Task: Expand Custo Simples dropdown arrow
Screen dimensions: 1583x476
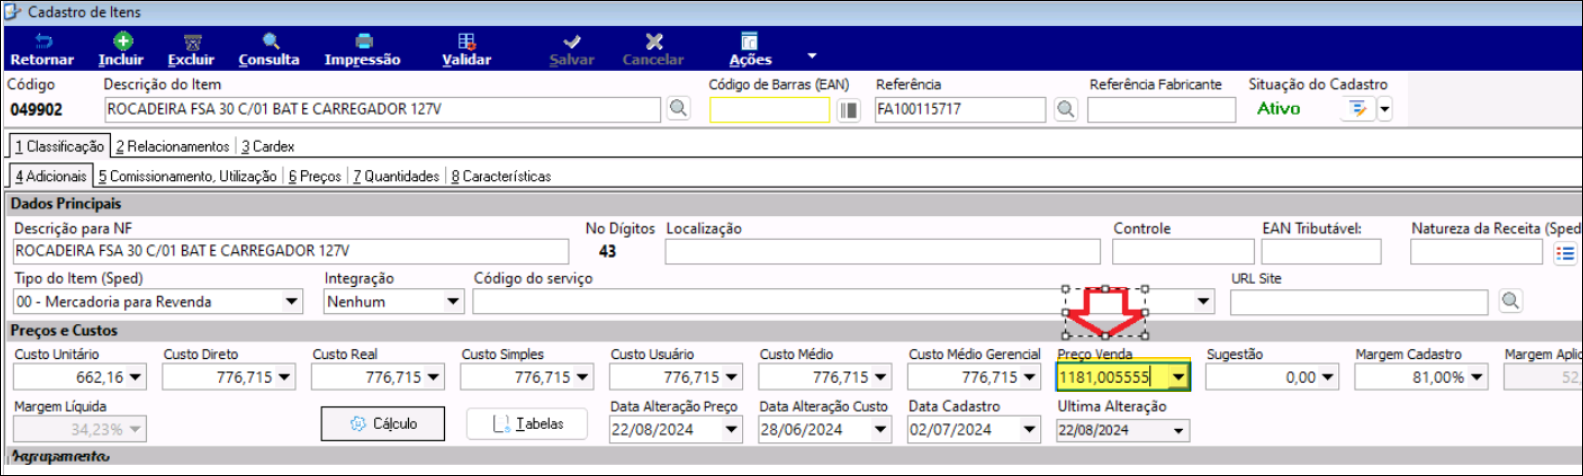Action: 583,377
